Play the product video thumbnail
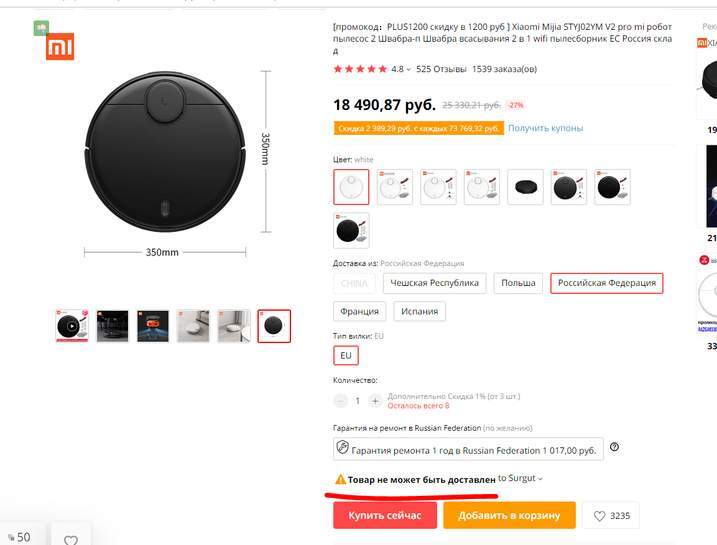 click(x=72, y=326)
